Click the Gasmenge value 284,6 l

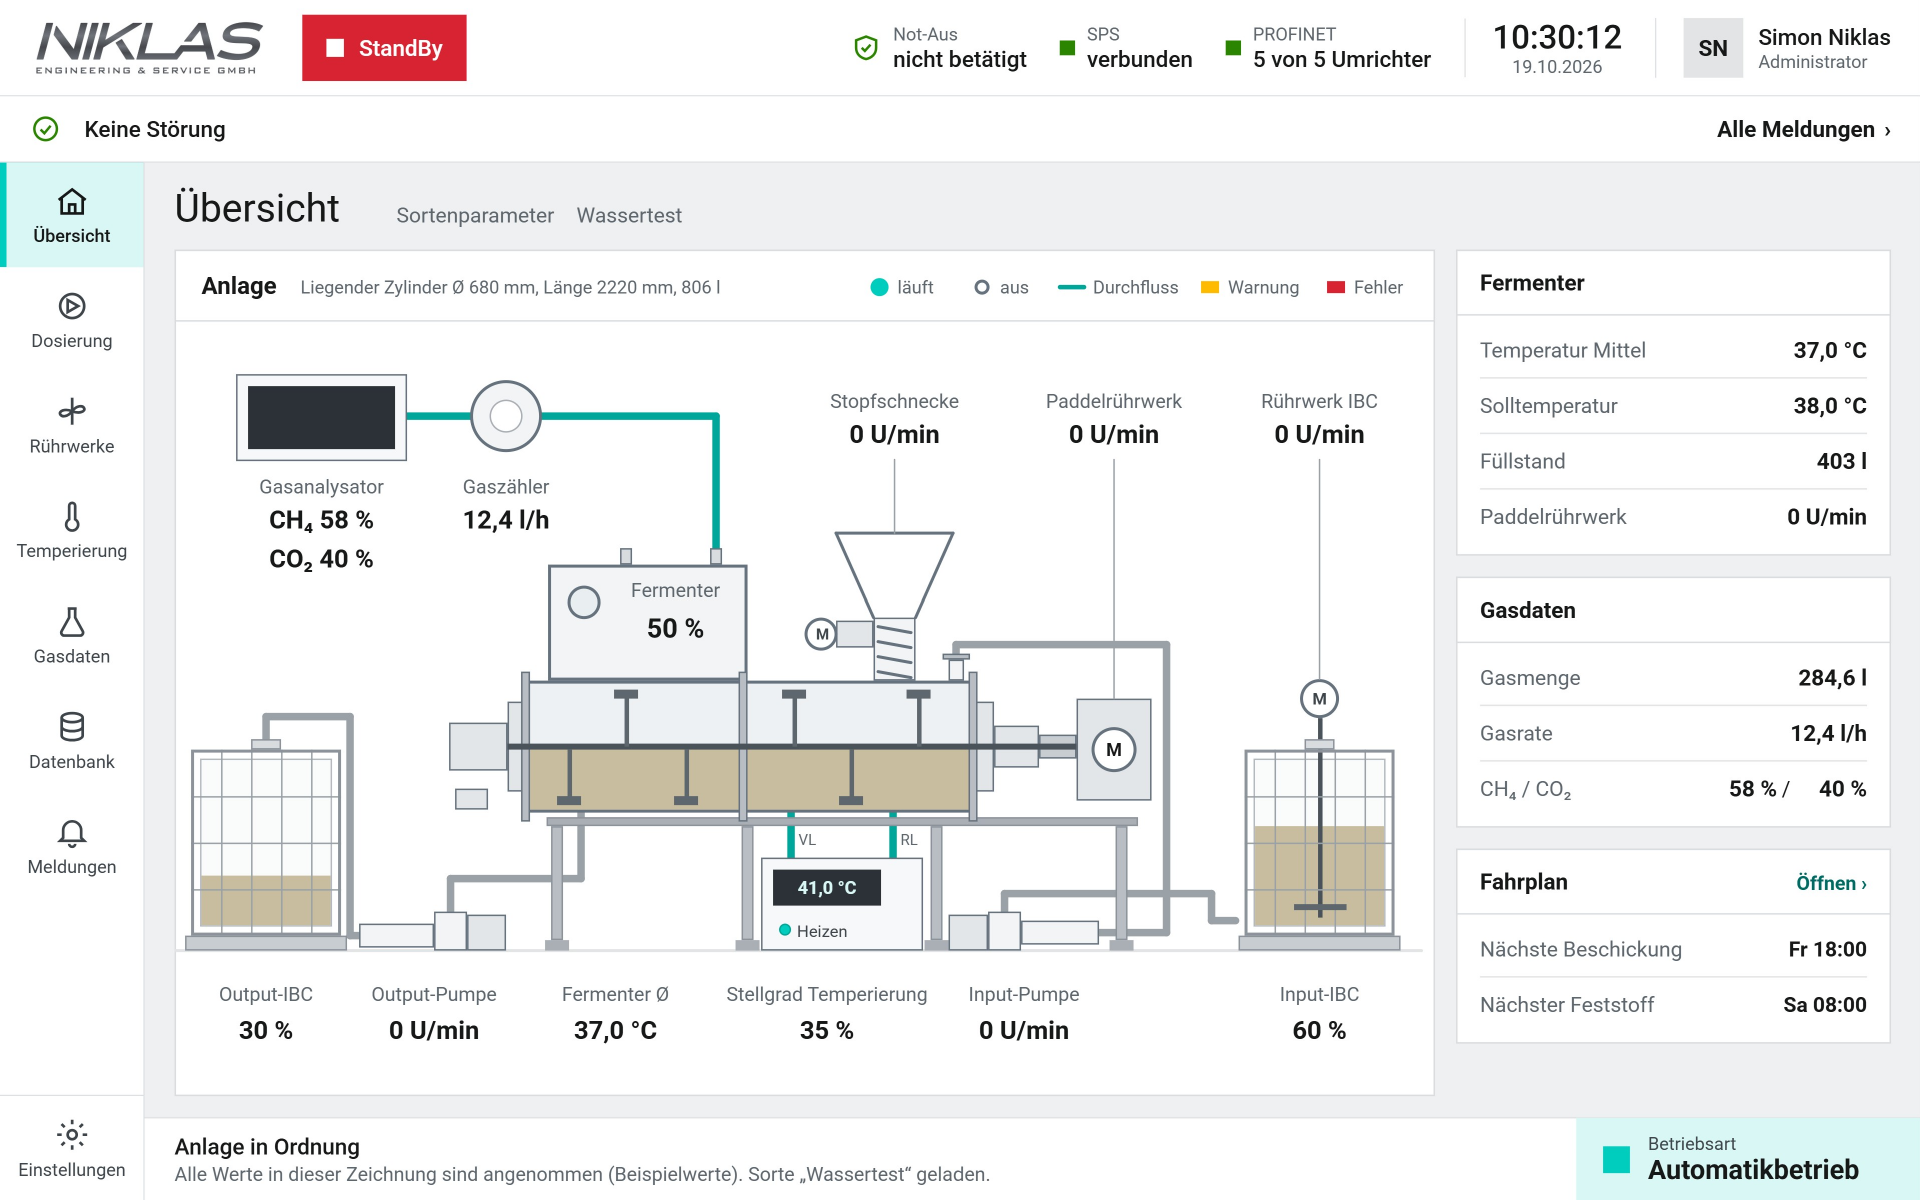pos(1832,678)
